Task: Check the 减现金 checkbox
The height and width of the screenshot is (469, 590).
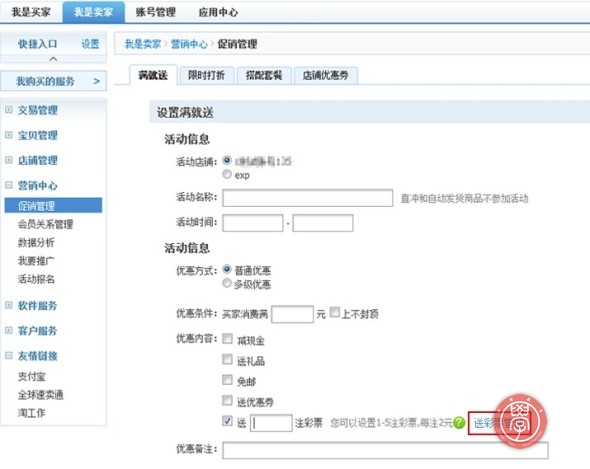Action: tap(227, 338)
